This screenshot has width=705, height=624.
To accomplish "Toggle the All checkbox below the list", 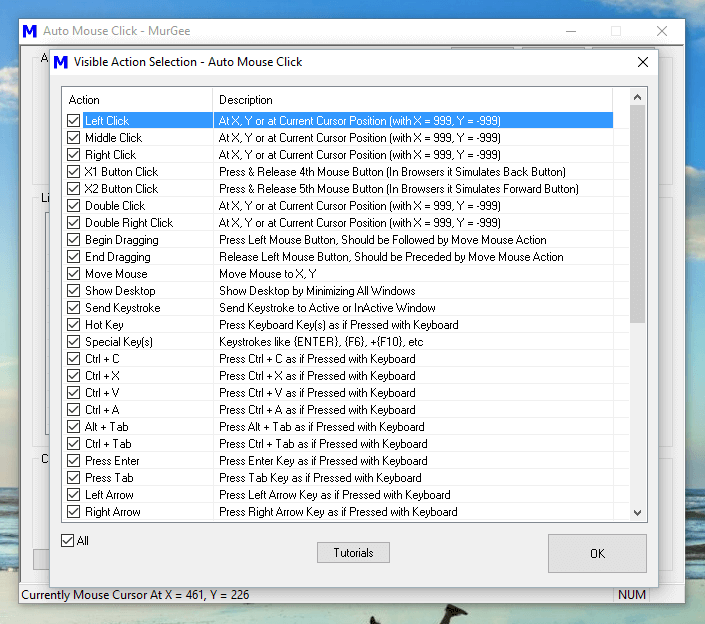I will (67, 540).
